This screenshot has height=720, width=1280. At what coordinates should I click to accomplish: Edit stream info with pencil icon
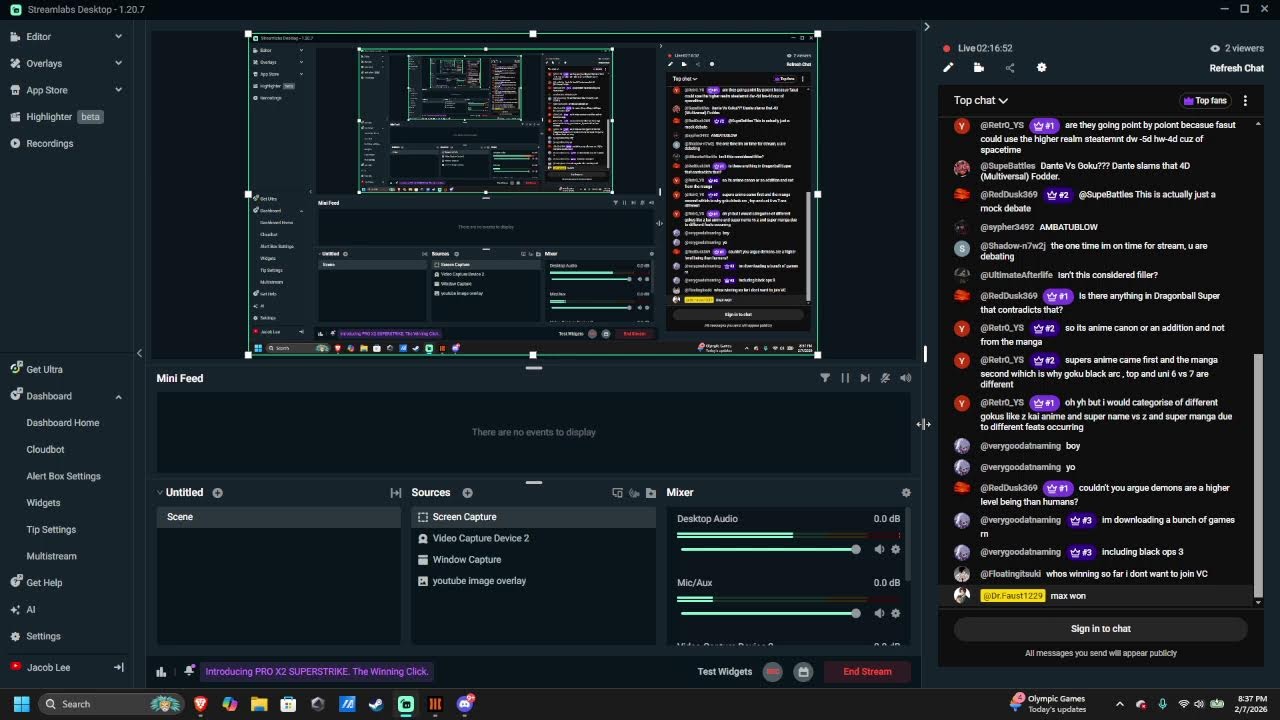pos(948,68)
